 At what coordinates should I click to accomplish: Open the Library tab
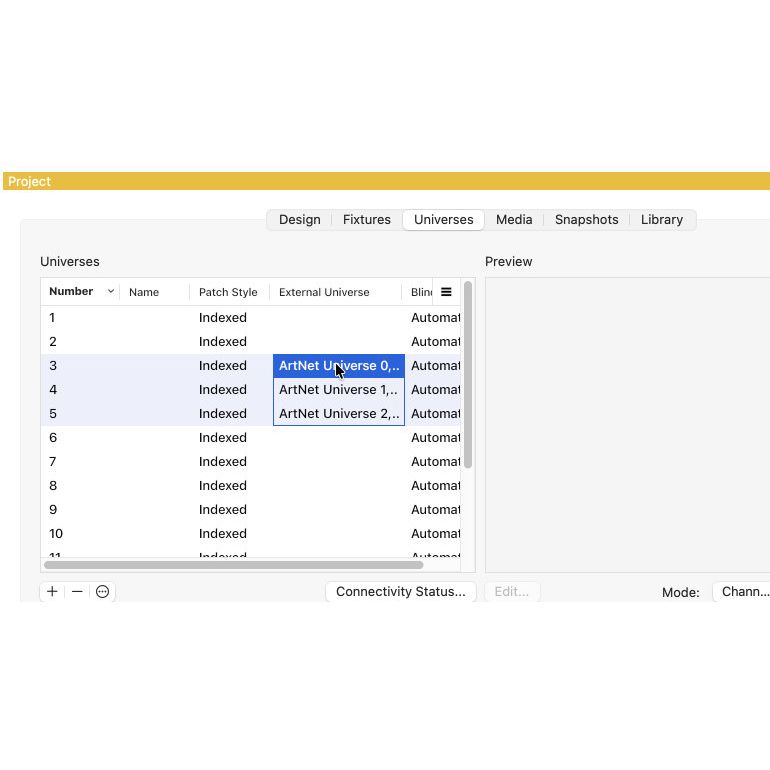[661, 220]
